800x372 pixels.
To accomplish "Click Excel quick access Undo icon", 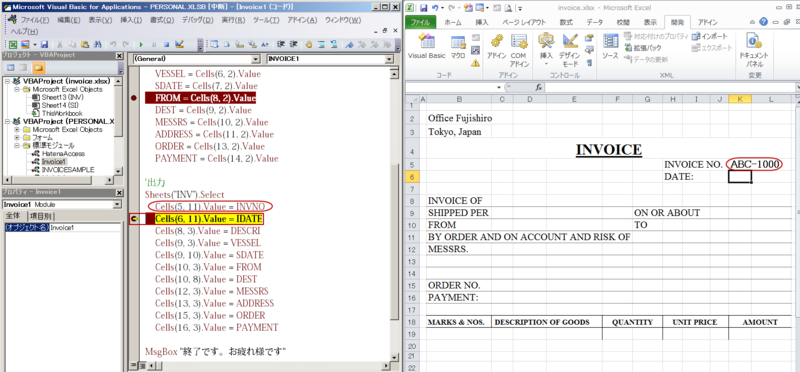I will (435, 8).
